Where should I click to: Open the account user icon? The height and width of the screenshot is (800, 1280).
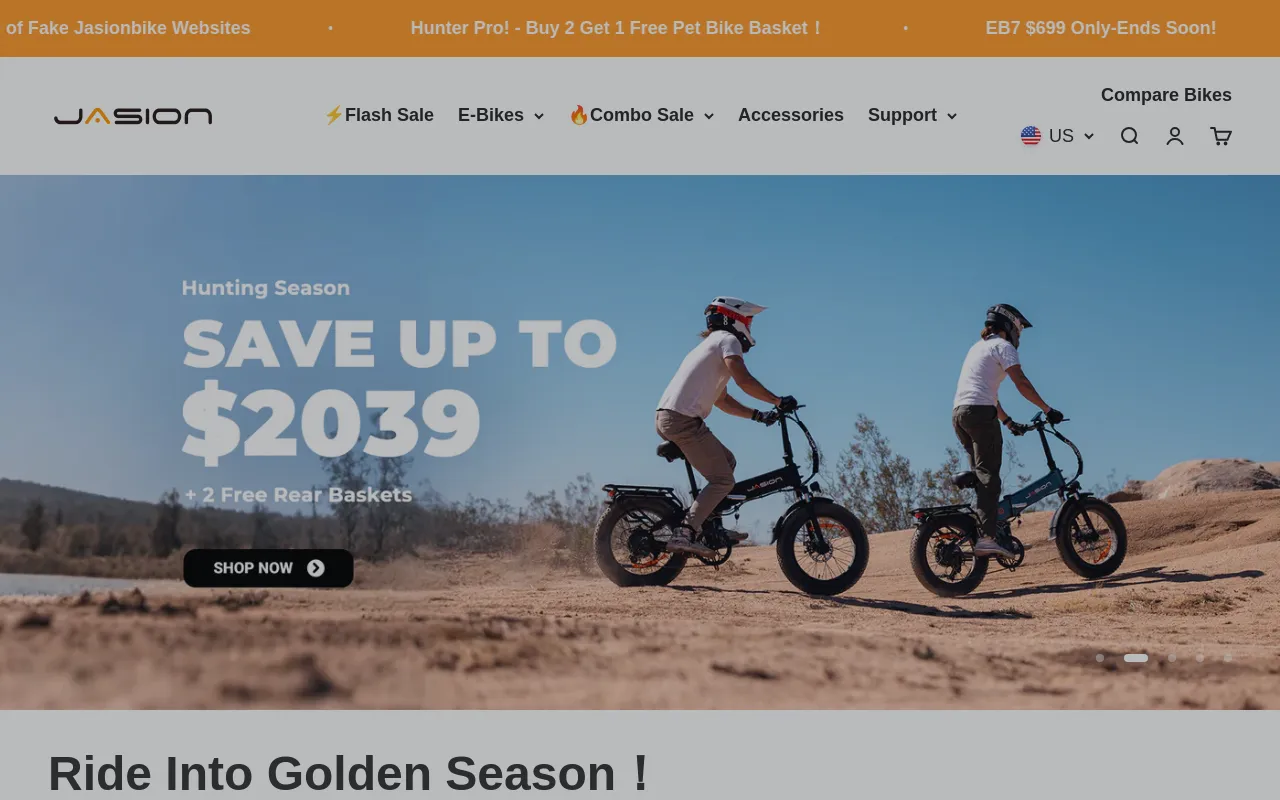click(1175, 136)
